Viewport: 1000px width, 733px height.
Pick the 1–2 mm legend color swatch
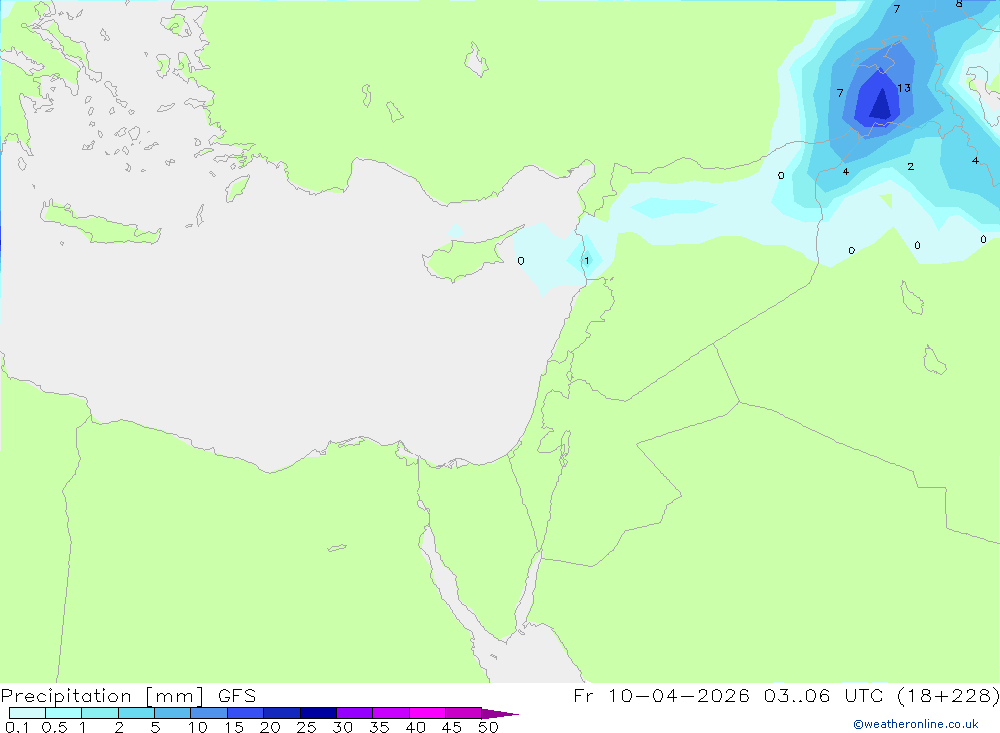click(100, 713)
